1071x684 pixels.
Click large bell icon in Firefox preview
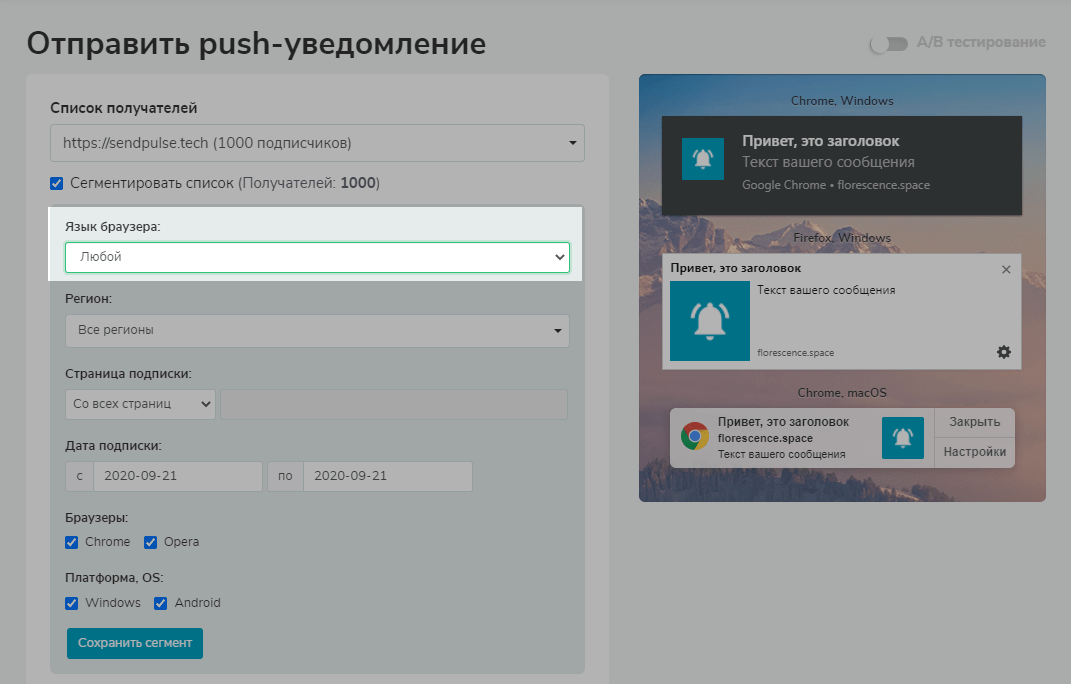[710, 321]
